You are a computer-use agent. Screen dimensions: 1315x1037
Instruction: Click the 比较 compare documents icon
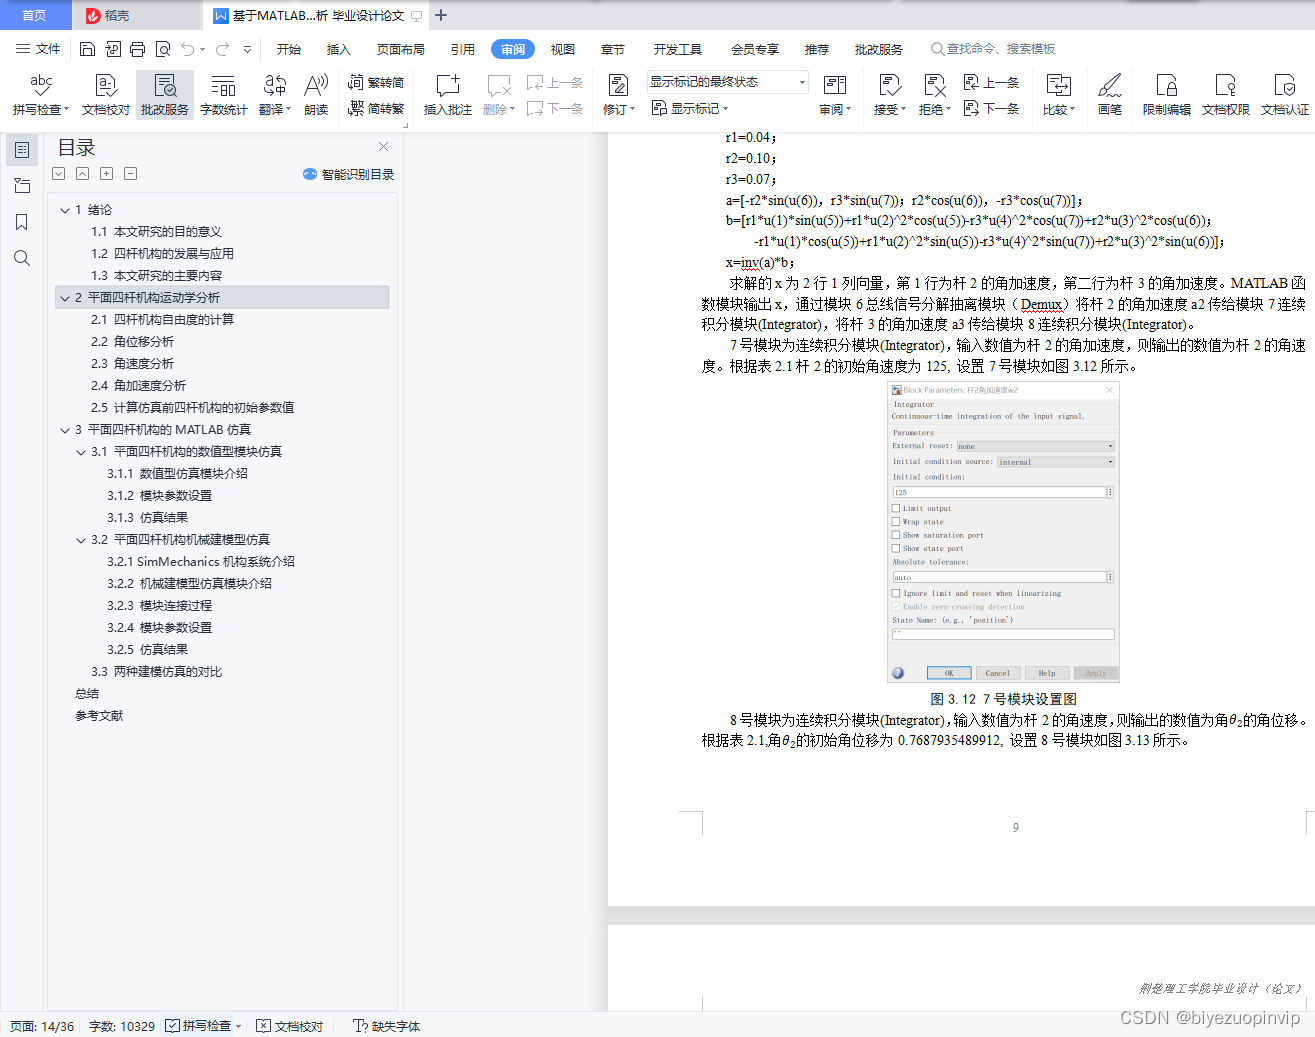(x=1059, y=95)
